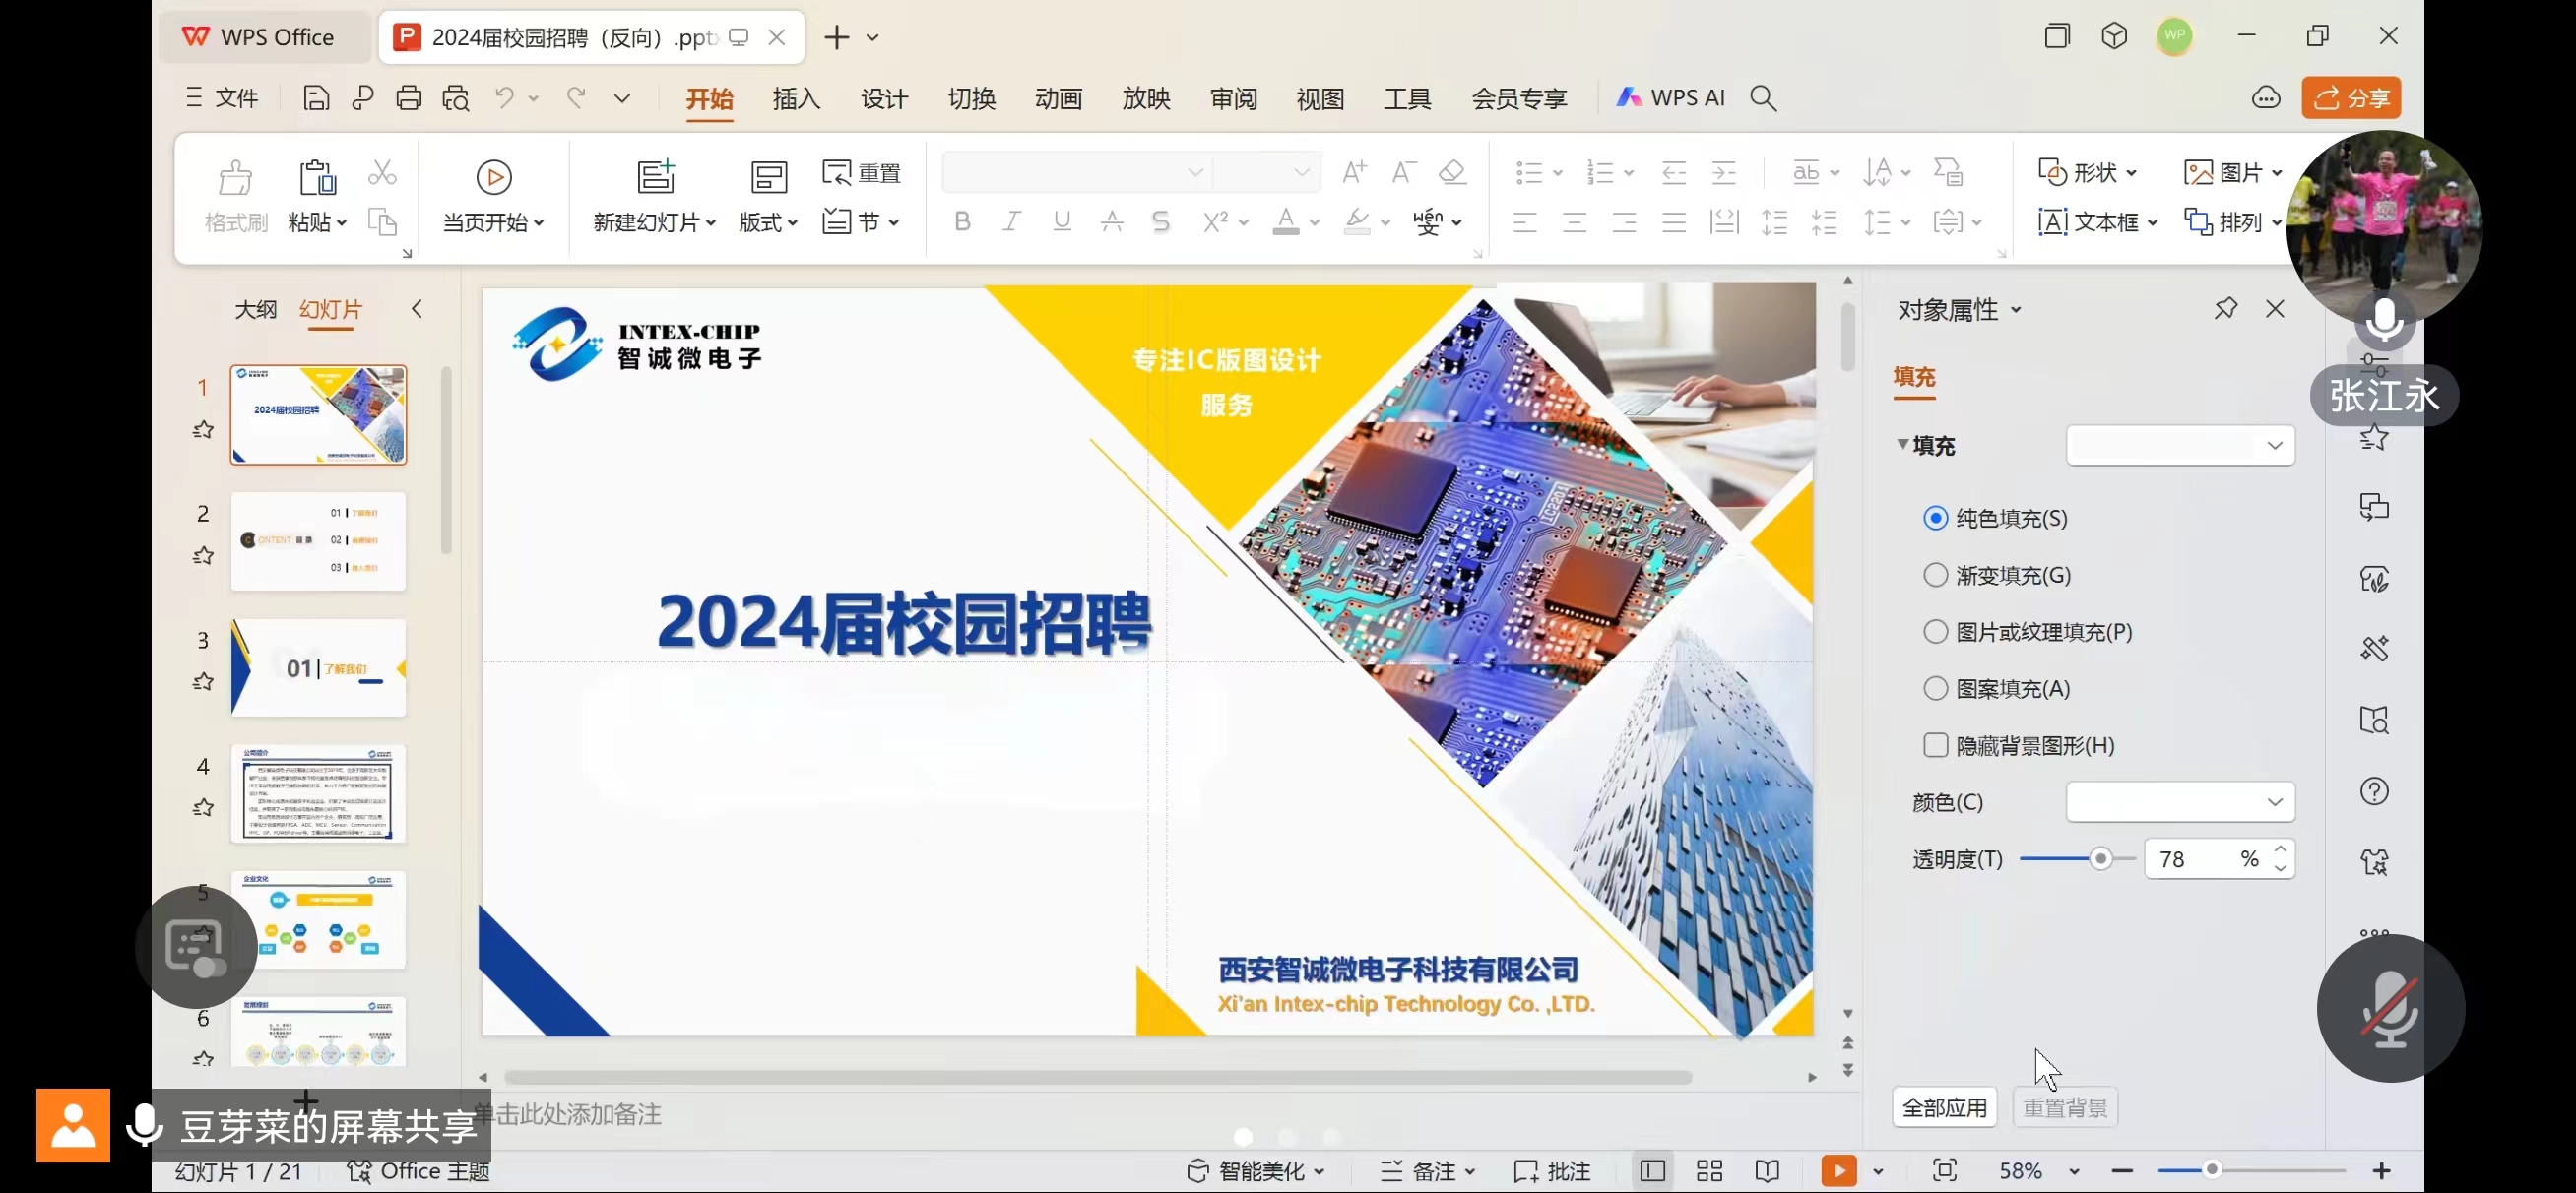Open the search magnifier icon

[1764, 98]
